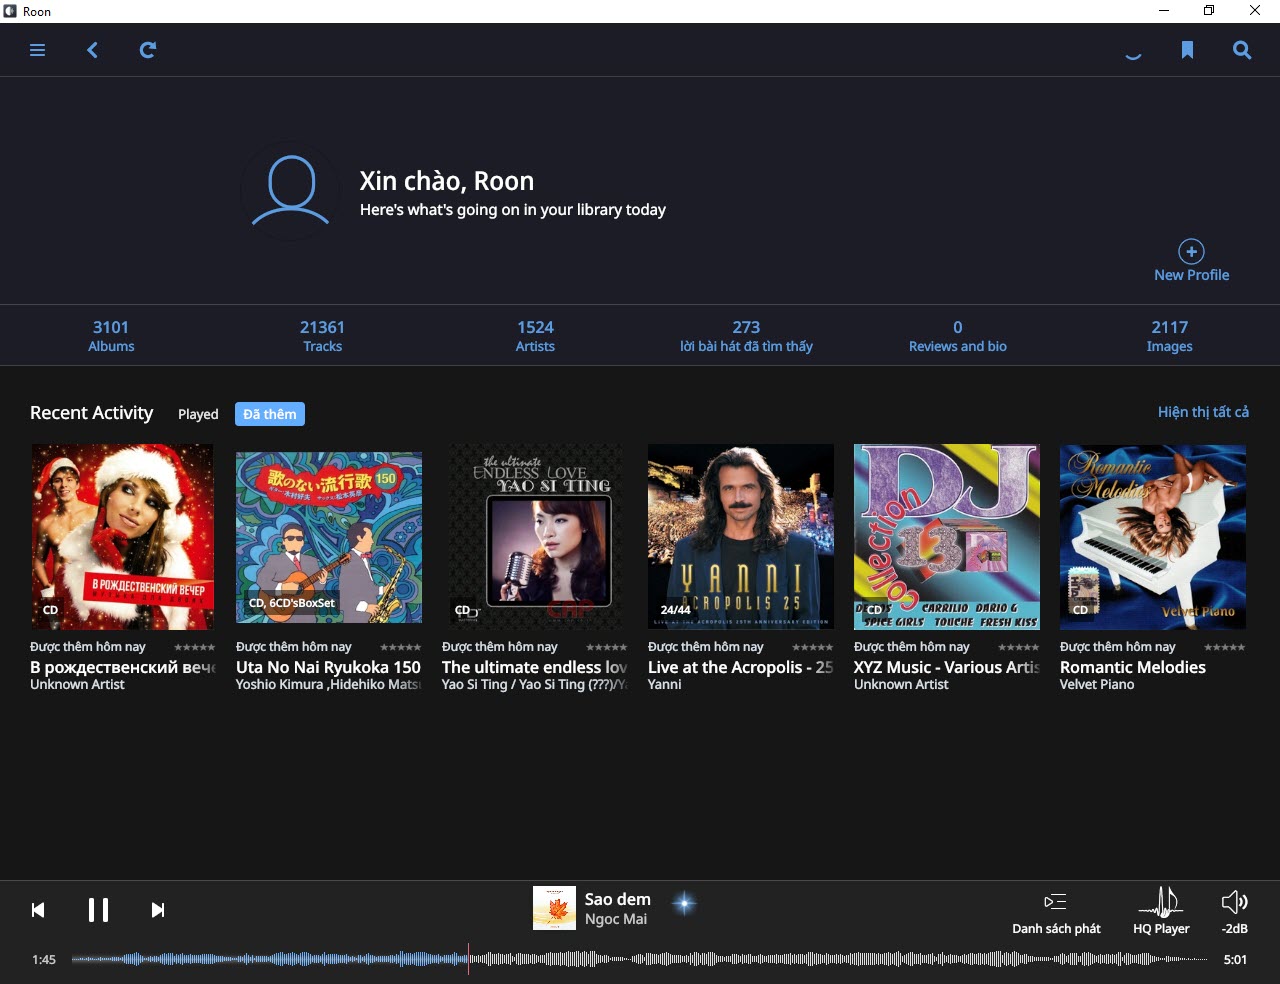Open the volume control at -2dB
This screenshot has height=984, width=1280.
(1235, 912)
